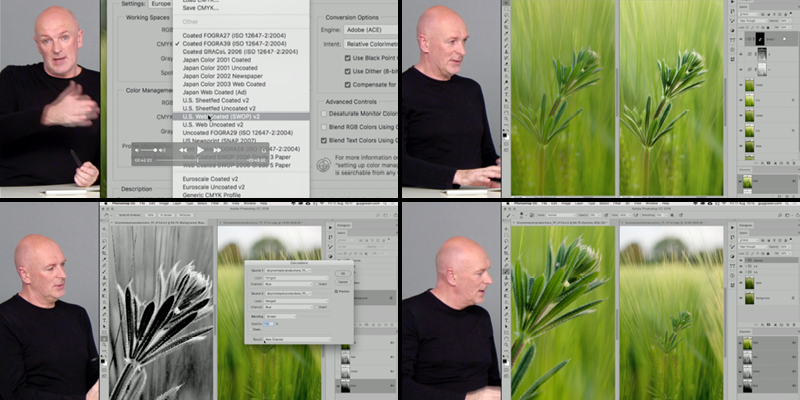Open the Intent Relative Colorimetric dropdown

point(370,44)
